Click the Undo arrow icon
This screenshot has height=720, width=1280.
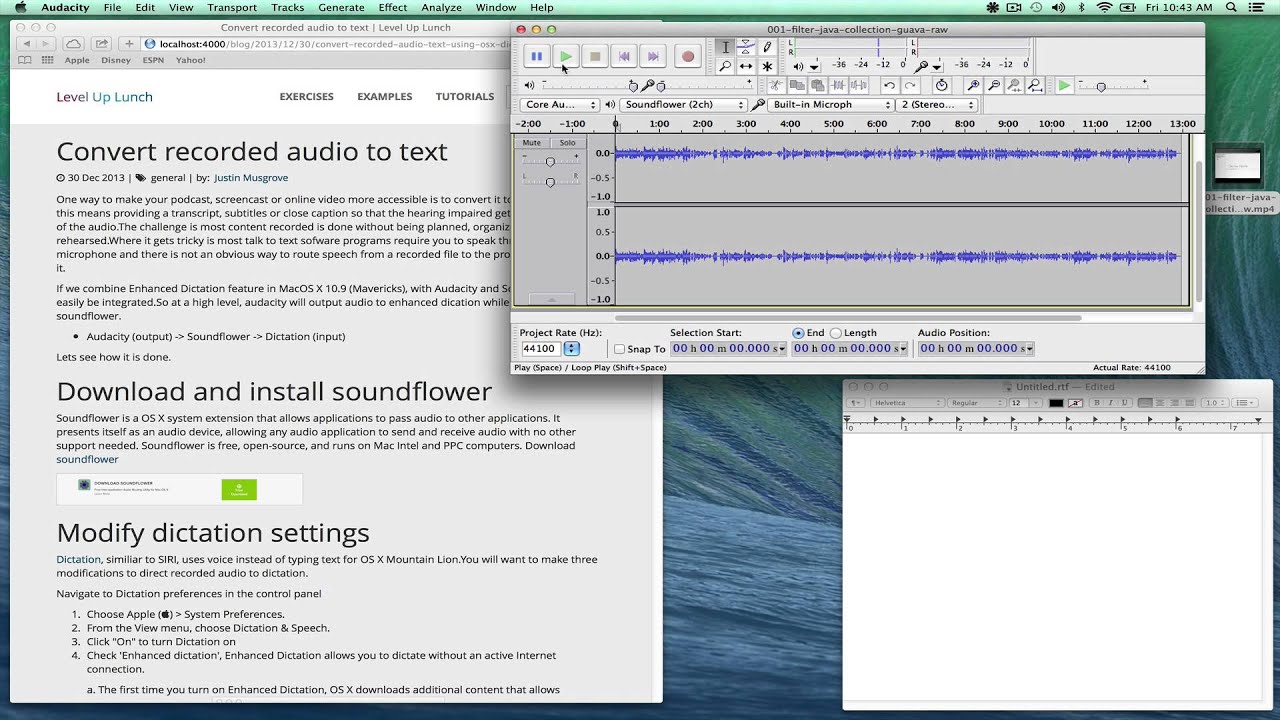(x=889, y=86)
